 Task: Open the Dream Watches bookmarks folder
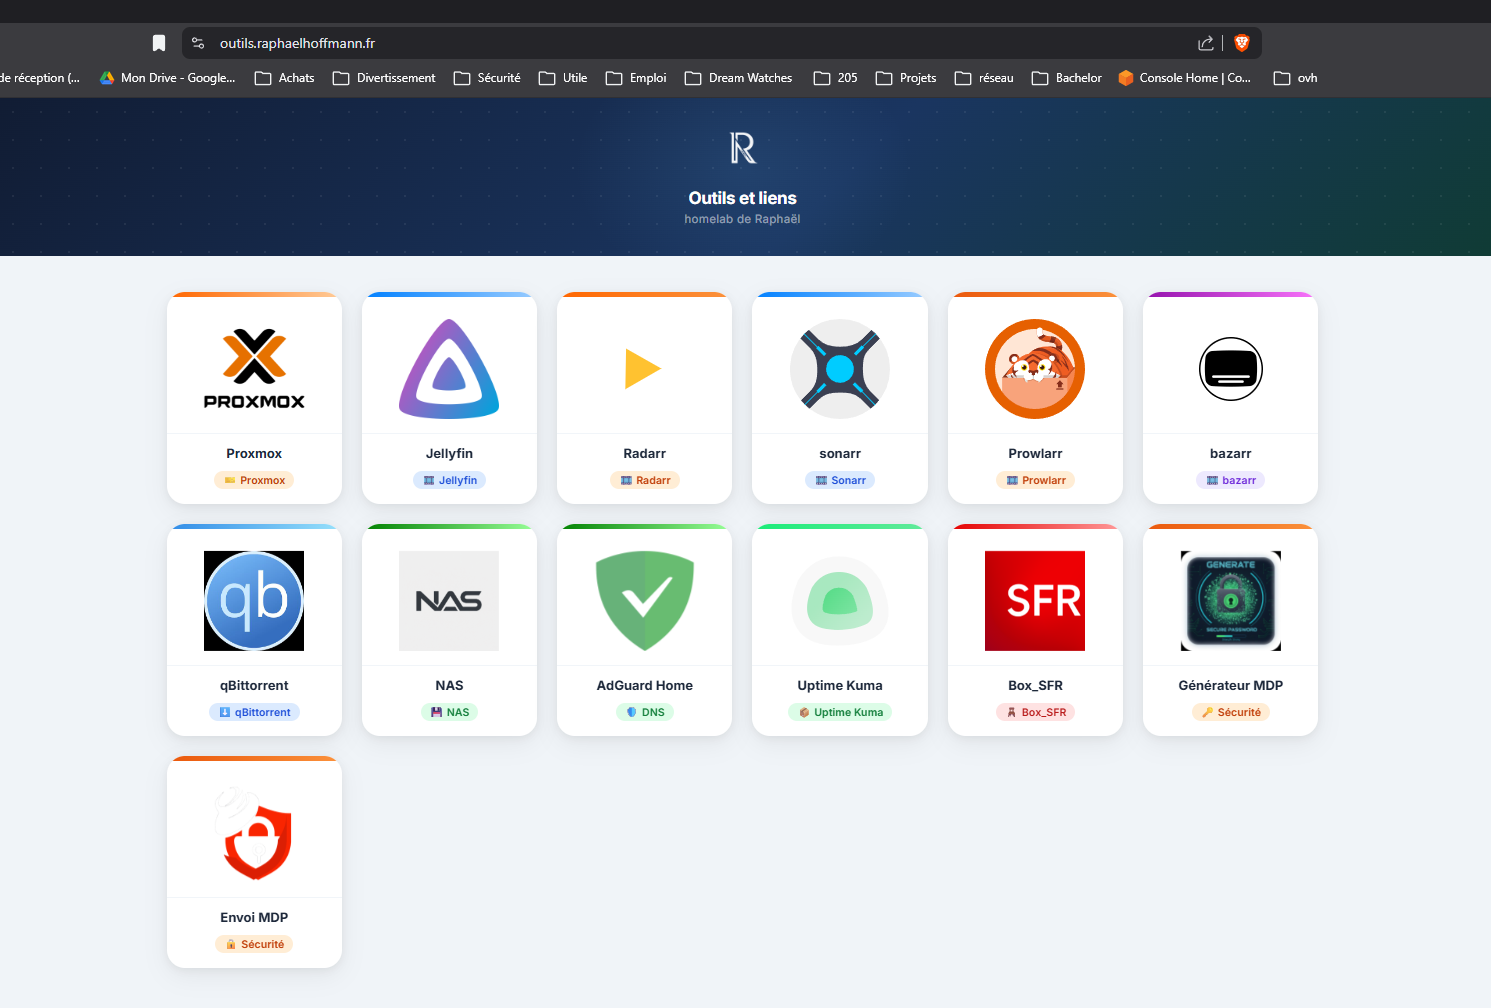click(x=738, y=78)
